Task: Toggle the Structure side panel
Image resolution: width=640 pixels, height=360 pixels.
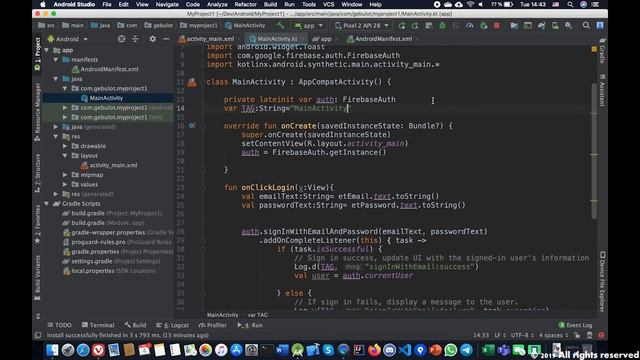Action: coord(38,173)
